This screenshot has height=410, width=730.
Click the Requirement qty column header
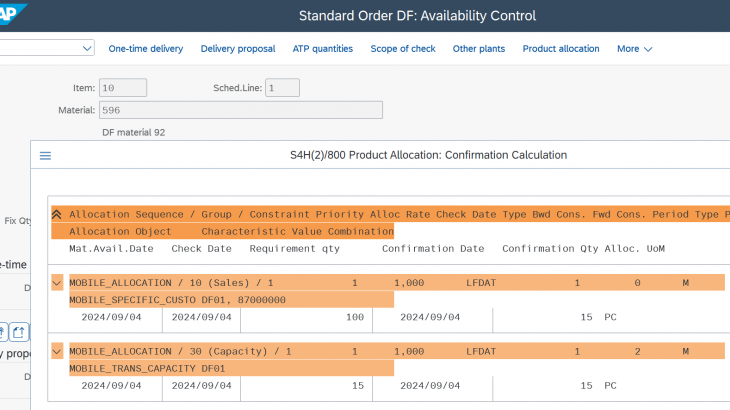(294, 249)
